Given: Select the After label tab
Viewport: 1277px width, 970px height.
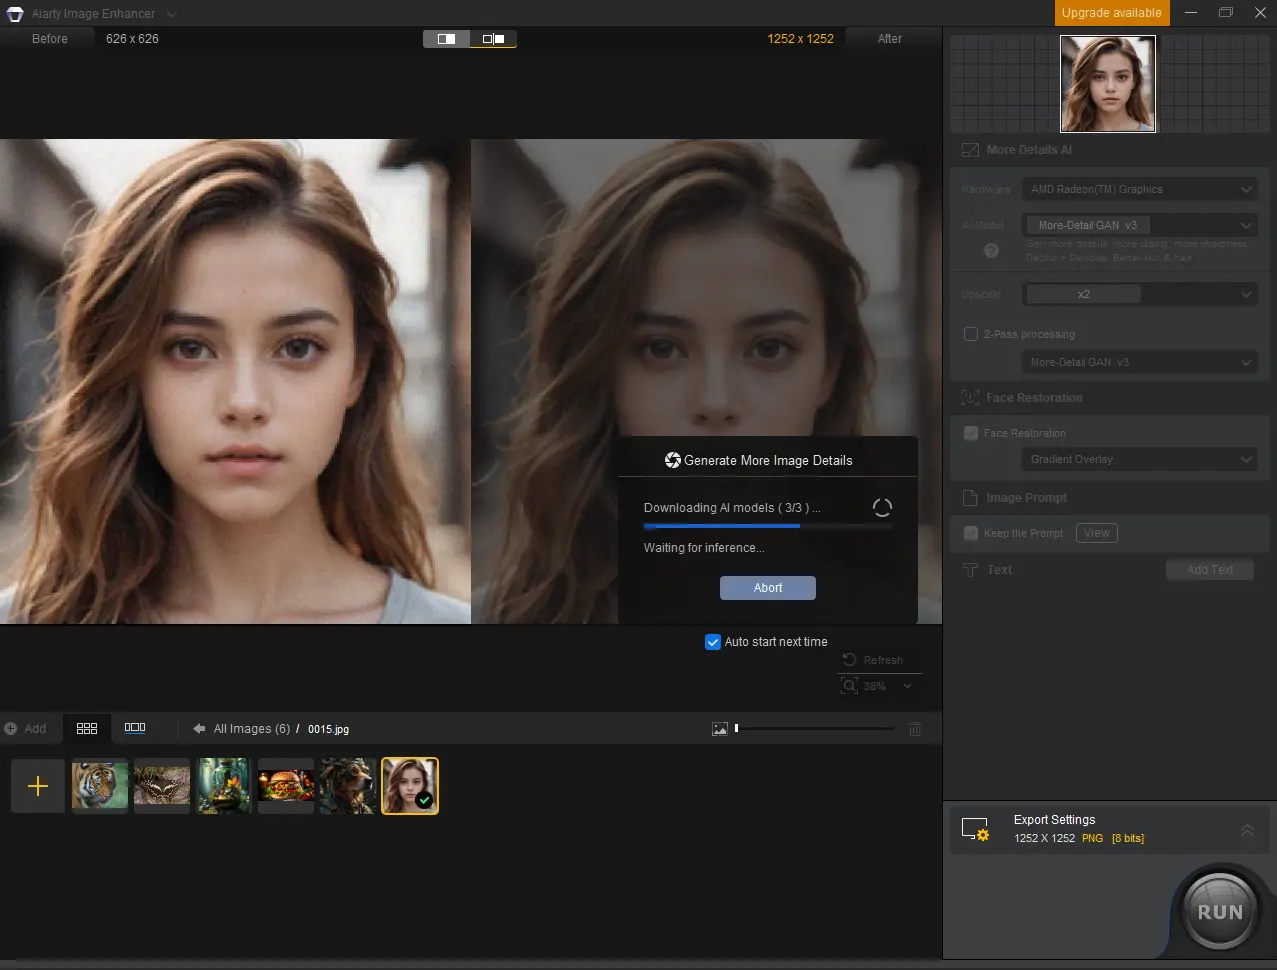Looking at the screenshot, I should [890, 39].
